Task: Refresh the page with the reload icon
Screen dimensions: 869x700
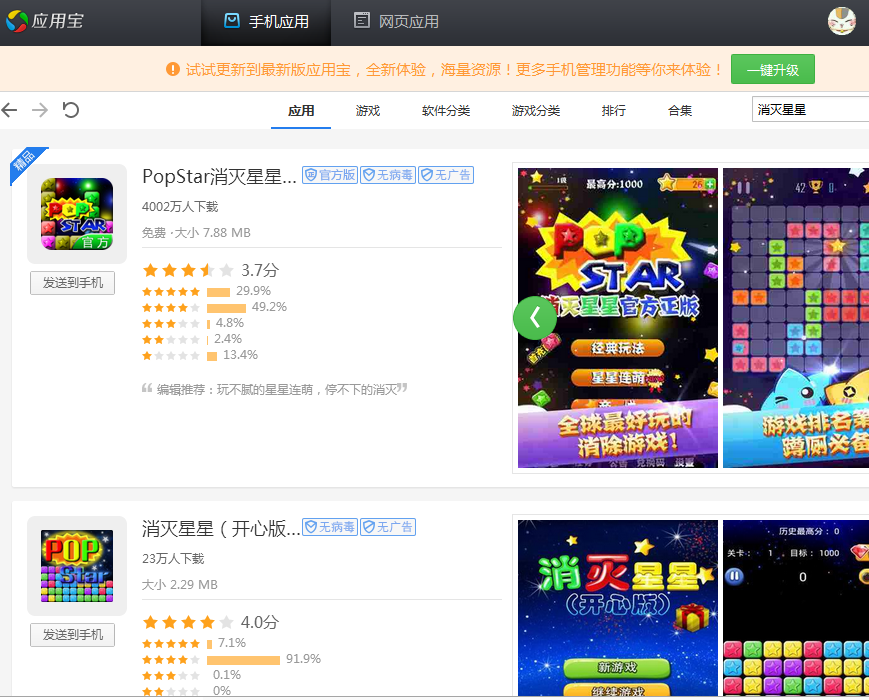Action: pos(70,110)
